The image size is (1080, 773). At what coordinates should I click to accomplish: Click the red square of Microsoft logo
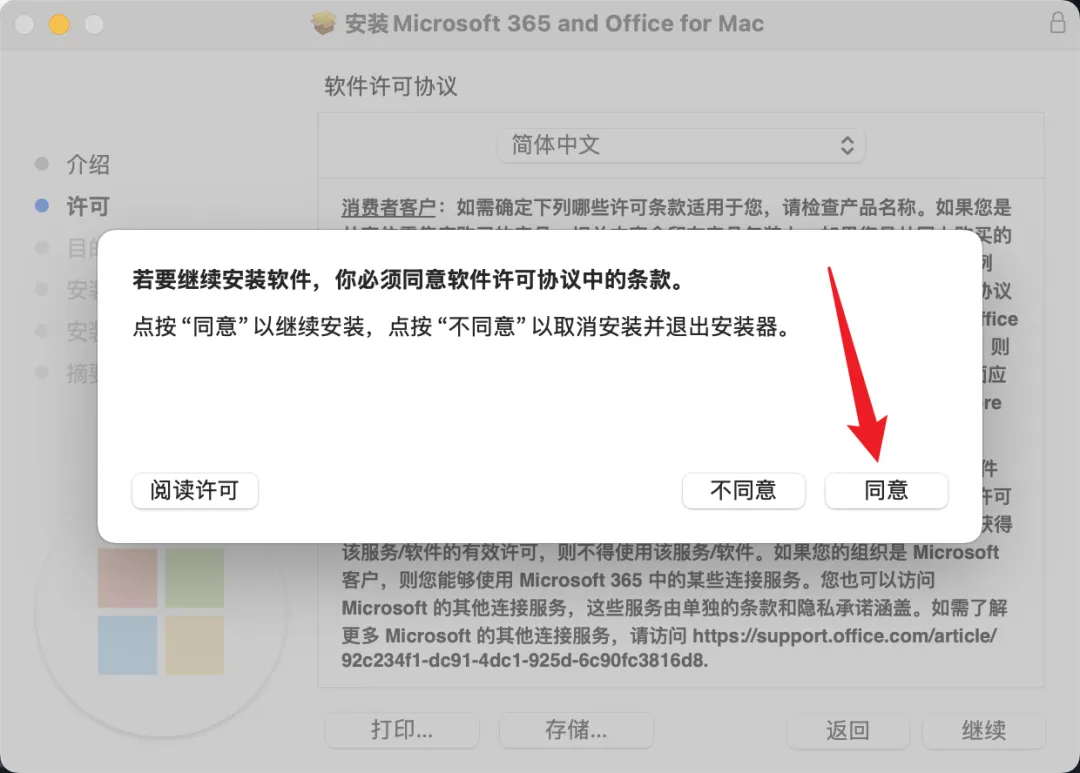[x=127, y=578]
